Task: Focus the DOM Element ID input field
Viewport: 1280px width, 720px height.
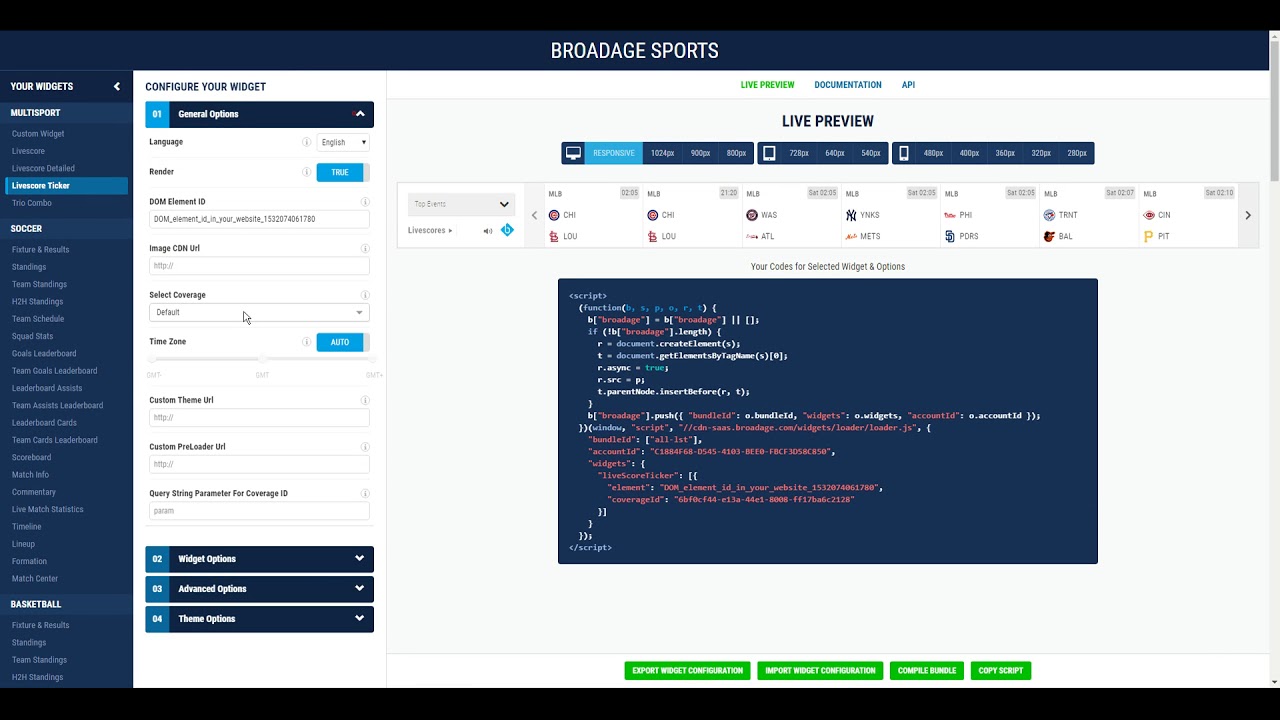Action: [x=259, y=219]
